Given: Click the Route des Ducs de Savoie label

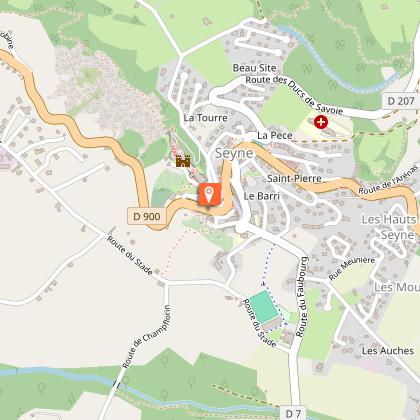Looking at the screenshot, I should pyautogui.click(x=294, y=95).
